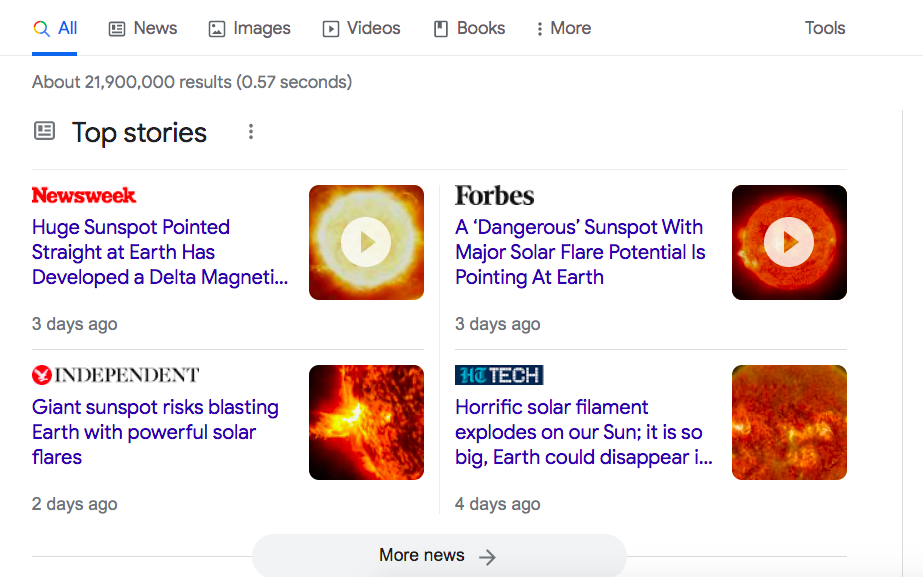Open the HT Tech sun surface thumbnail
The width and height of the screenshot is (923, 577).
click(789, 422)
